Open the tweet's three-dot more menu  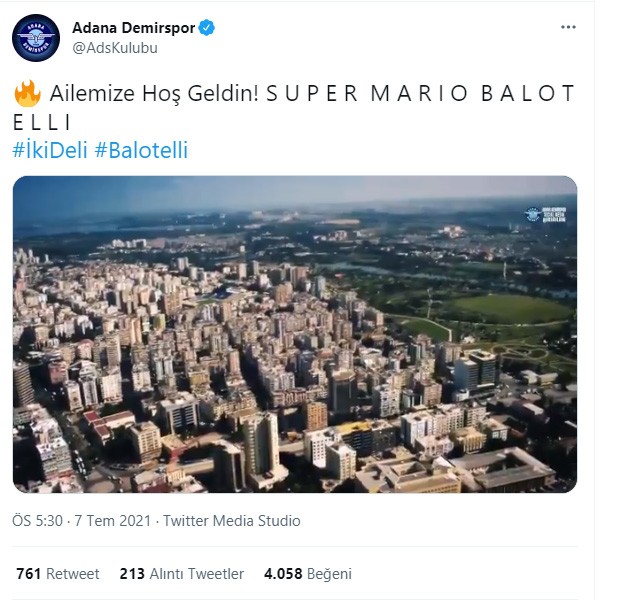pyautogui.click(x=568, y=27)
